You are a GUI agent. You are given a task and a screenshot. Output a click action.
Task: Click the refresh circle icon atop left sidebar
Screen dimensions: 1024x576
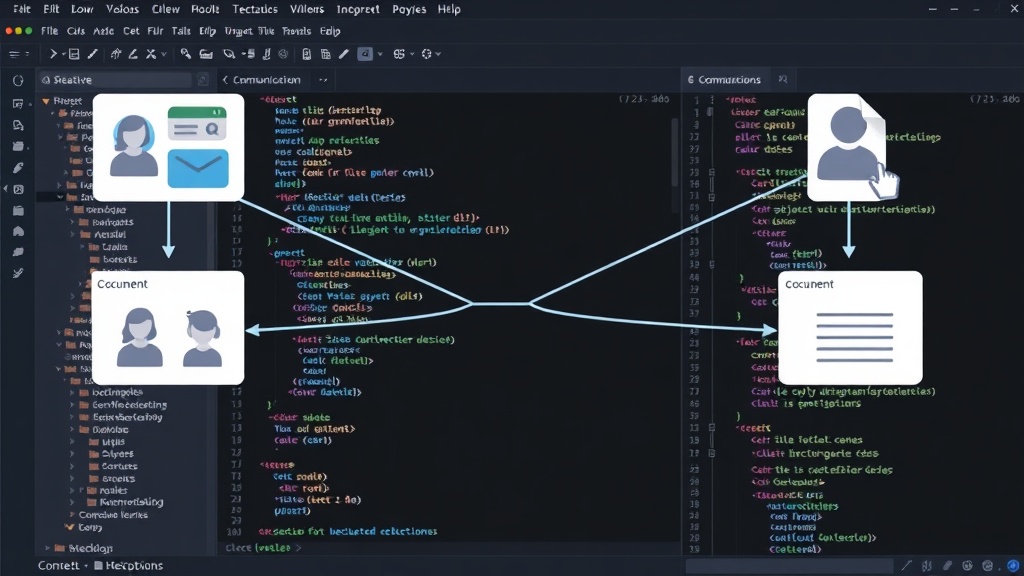pos(18,80)
